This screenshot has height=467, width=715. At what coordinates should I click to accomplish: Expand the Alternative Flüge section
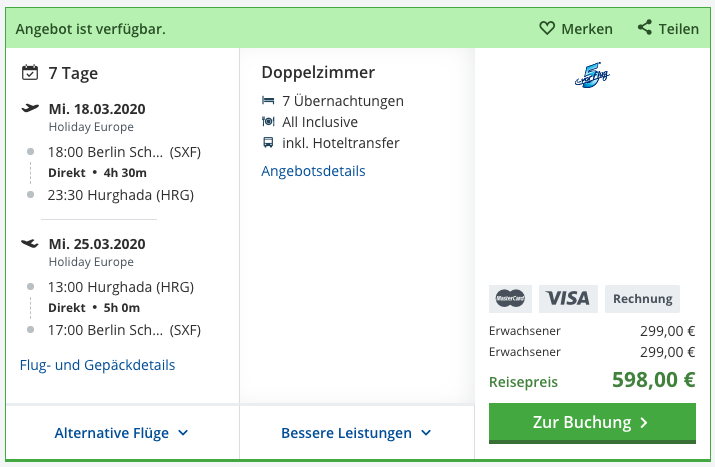tap(122, 433)
